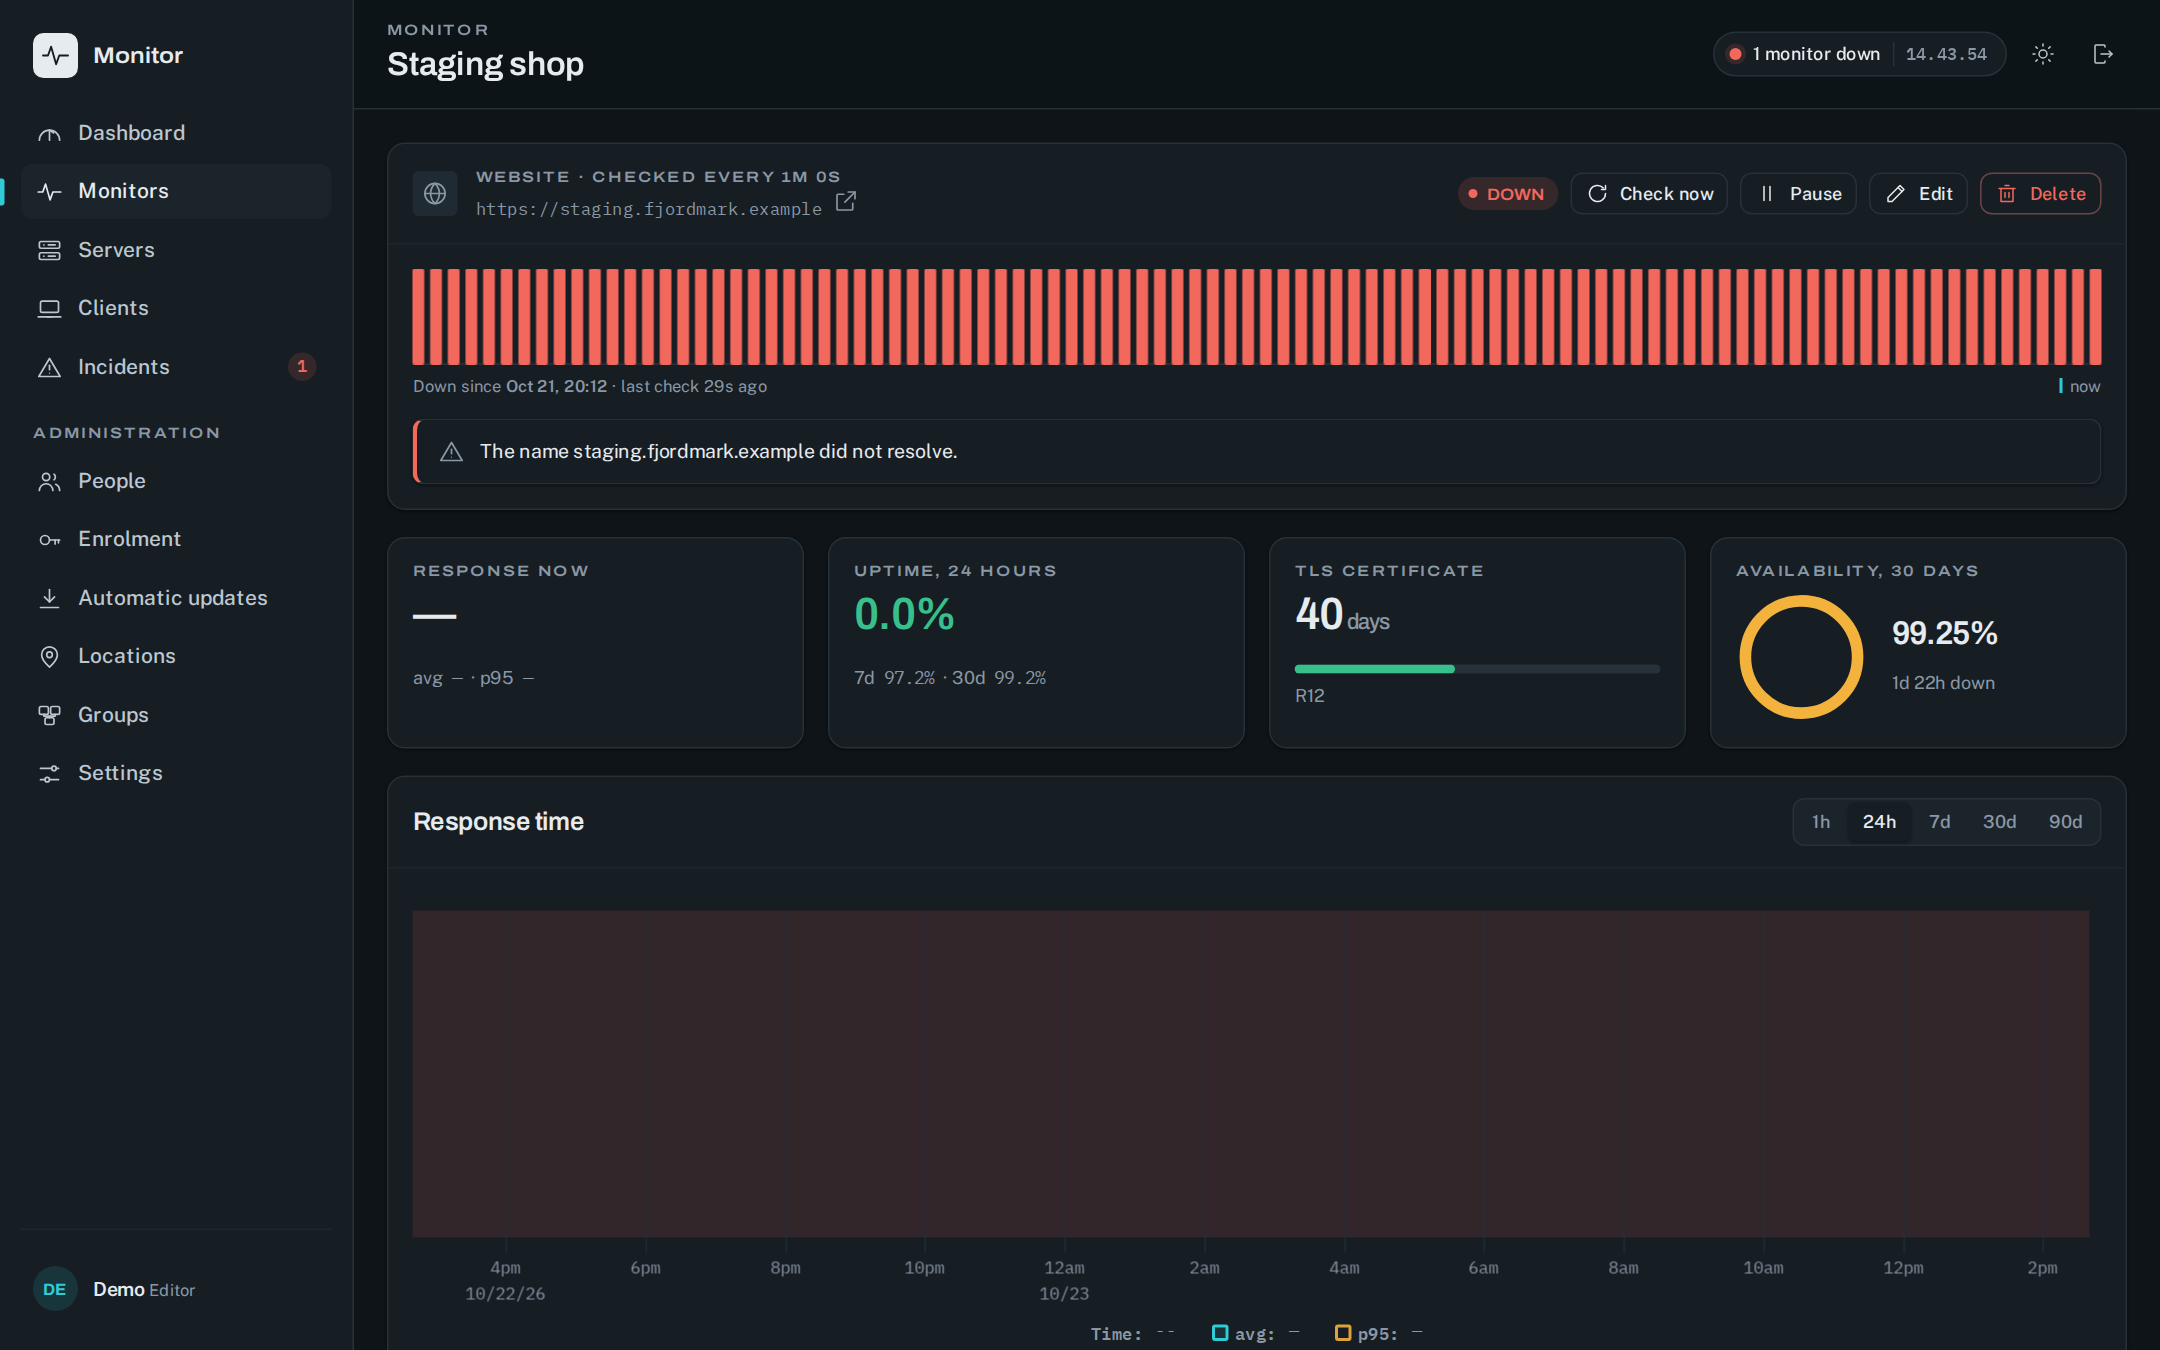Toggle the p95 series legend swatch
2160x1350 pixels.
point(1343,1333)
